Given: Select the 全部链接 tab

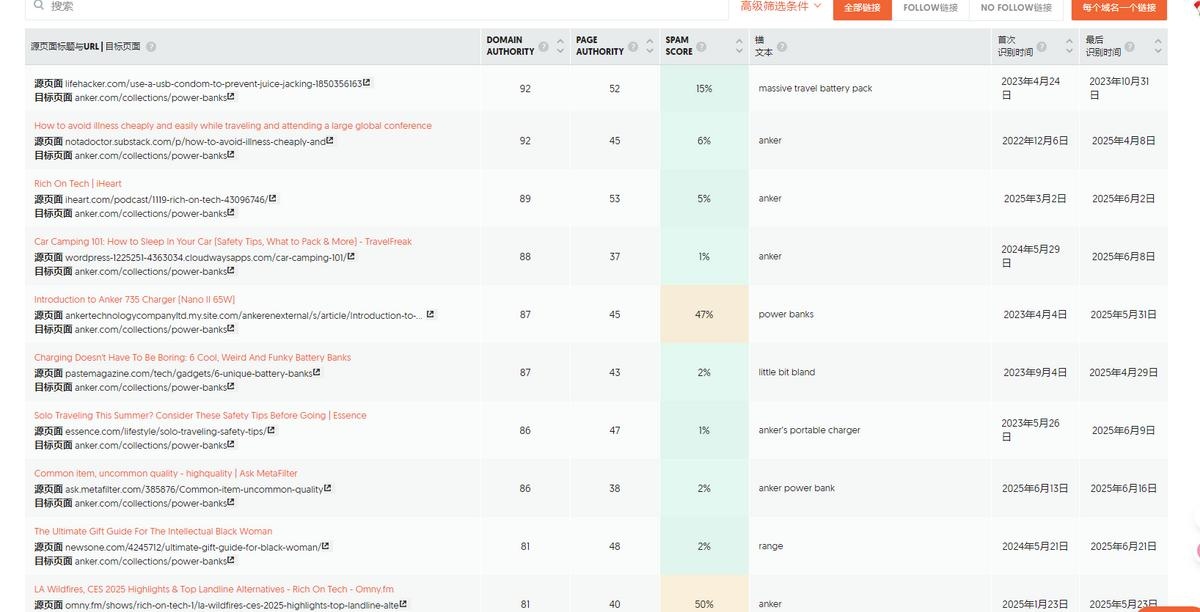Looking at the screenshot, I should (x=862, y=8).
